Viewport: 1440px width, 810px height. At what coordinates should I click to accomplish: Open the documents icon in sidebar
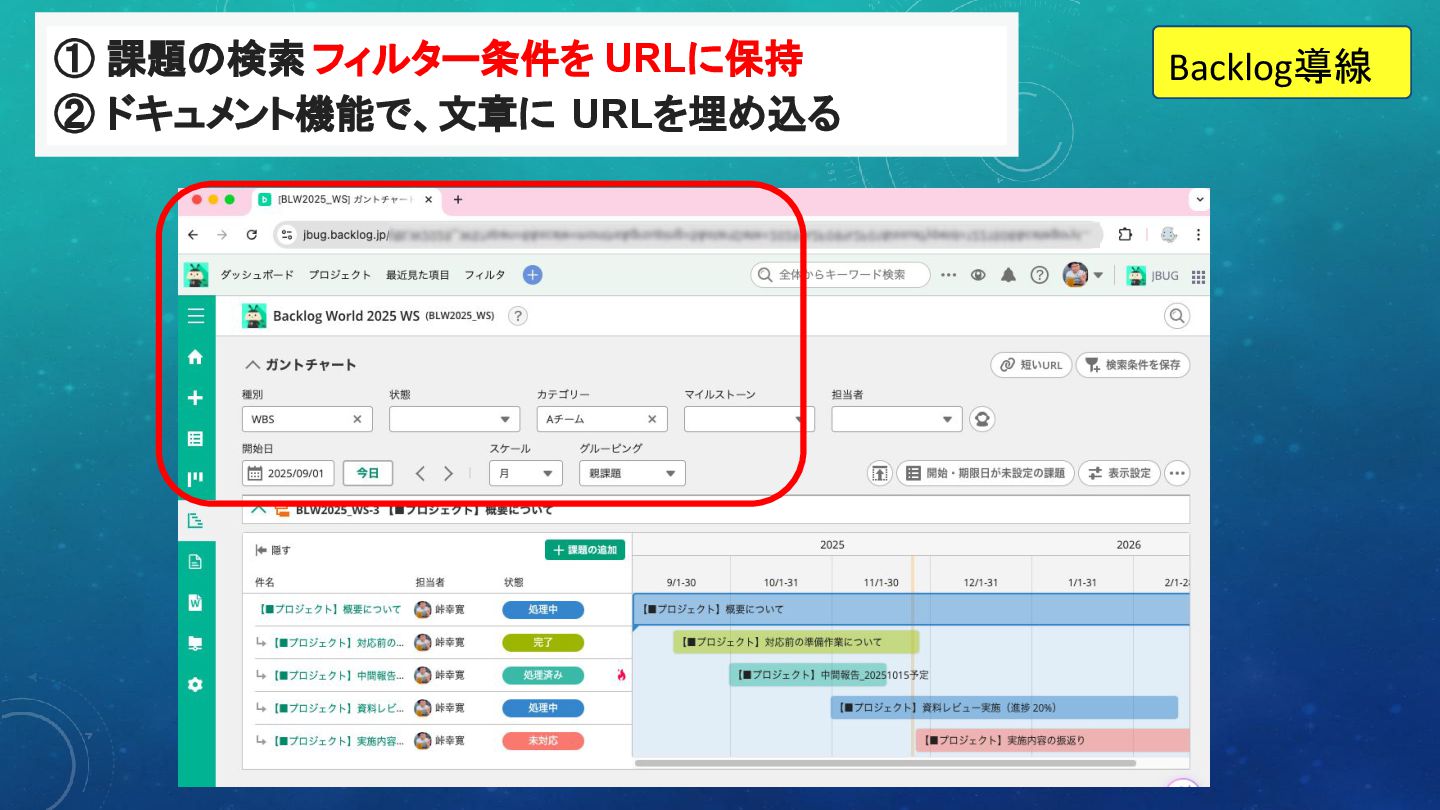click(196, 561)
